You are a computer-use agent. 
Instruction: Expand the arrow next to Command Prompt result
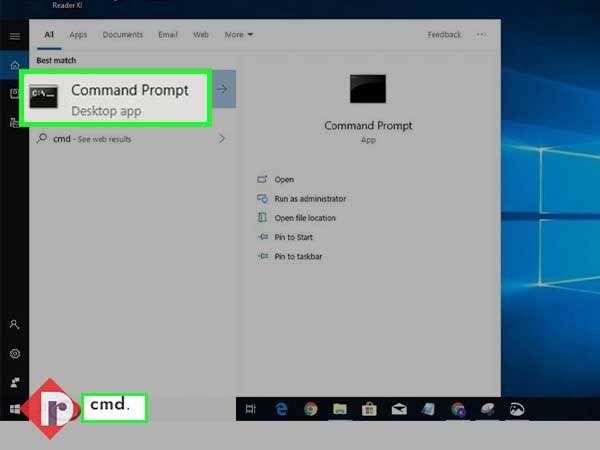[x=223, y=89]
